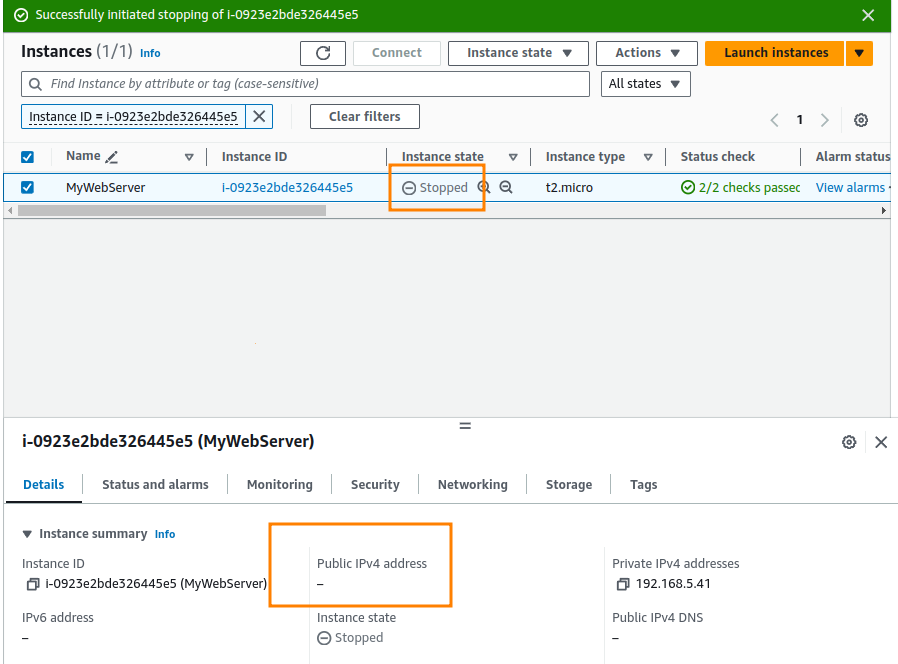This screenshot has width=898, height=664.
Task: Click the Clear filters button
Action: 364,116
